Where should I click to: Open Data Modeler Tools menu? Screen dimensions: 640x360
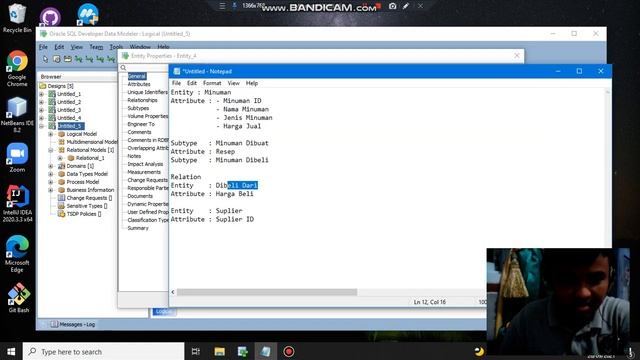point(116,47)
